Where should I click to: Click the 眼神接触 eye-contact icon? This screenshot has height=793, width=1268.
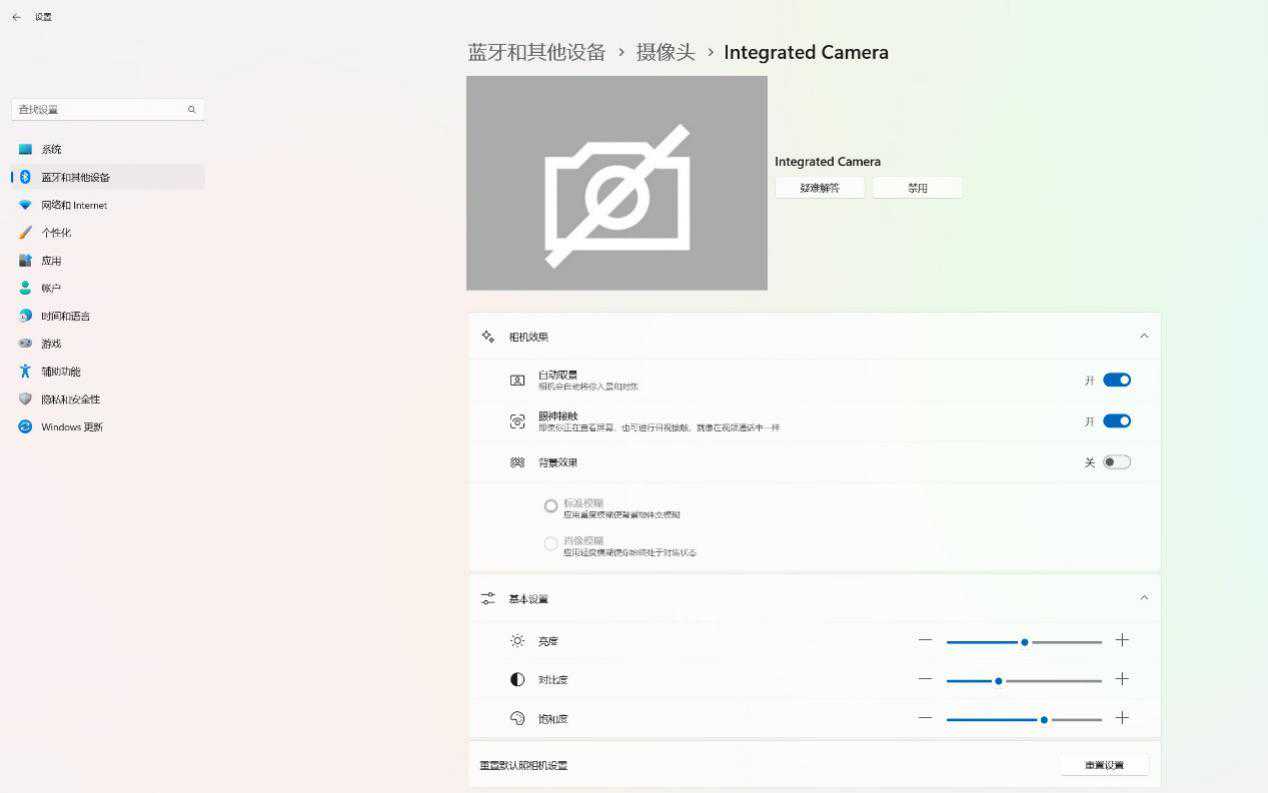click(x=517, y=422)
